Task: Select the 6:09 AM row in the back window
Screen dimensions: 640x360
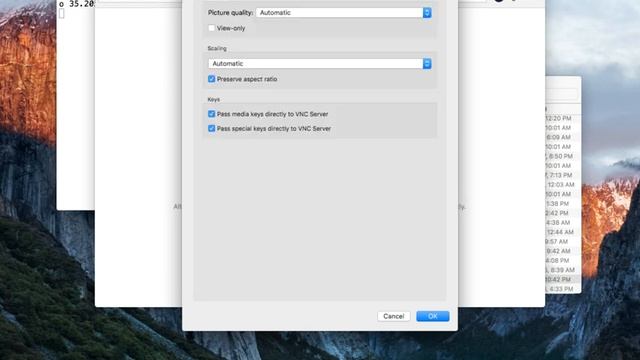Action: [x=563, y=137]
